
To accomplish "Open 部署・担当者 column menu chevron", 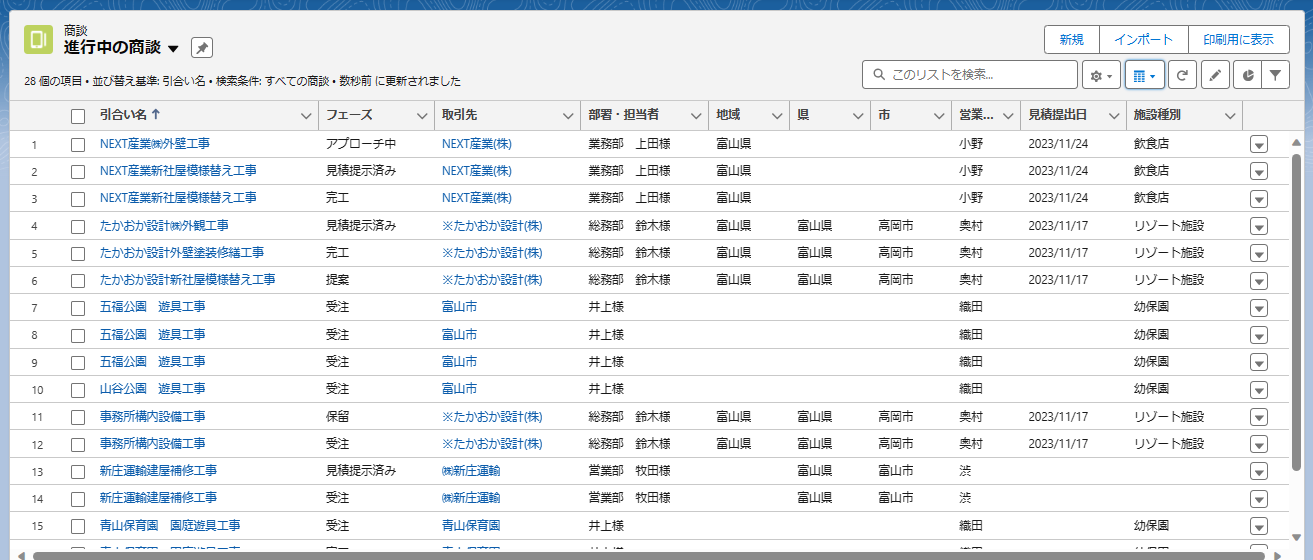I will tap(695, 116).
